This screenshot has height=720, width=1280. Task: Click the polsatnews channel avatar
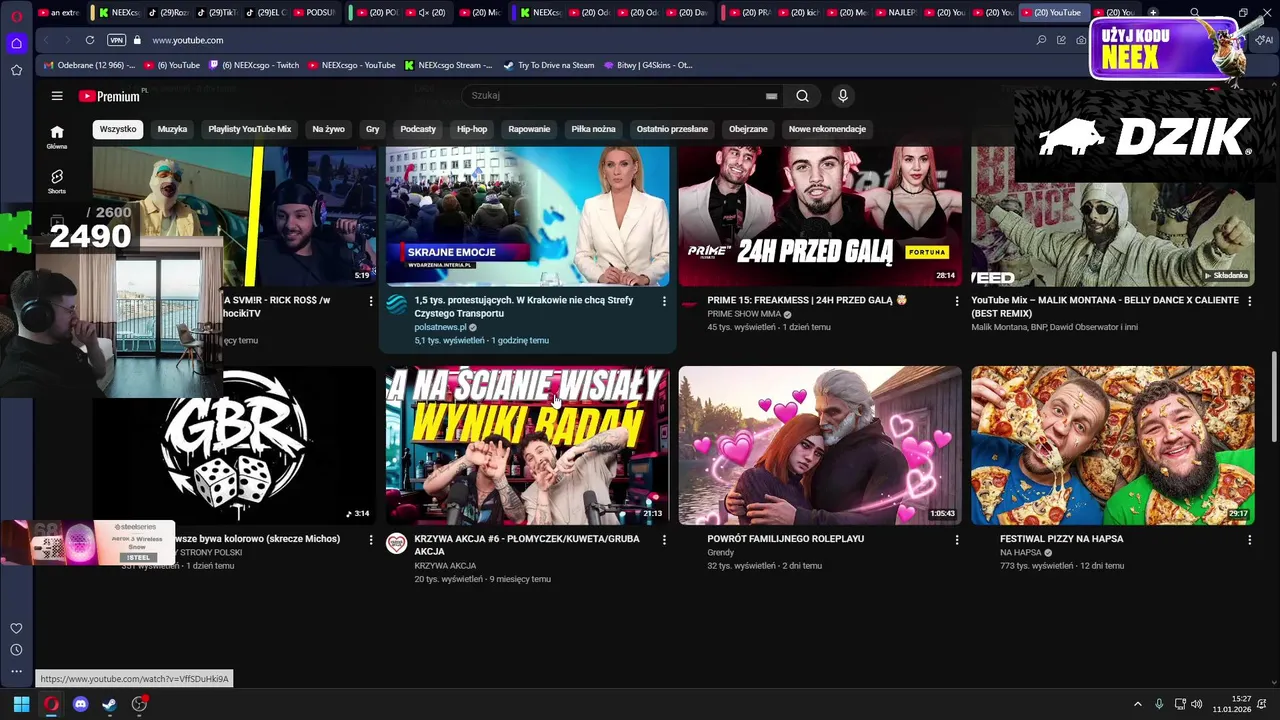[396, 304]
